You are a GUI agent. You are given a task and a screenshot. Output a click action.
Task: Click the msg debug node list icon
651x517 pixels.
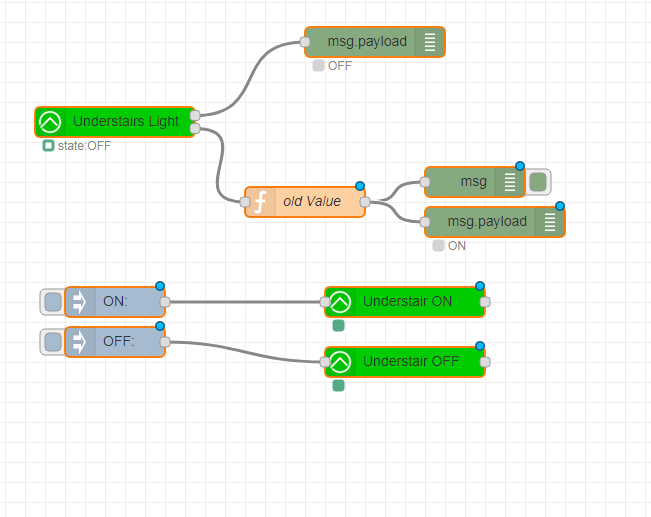click(510, 182)
